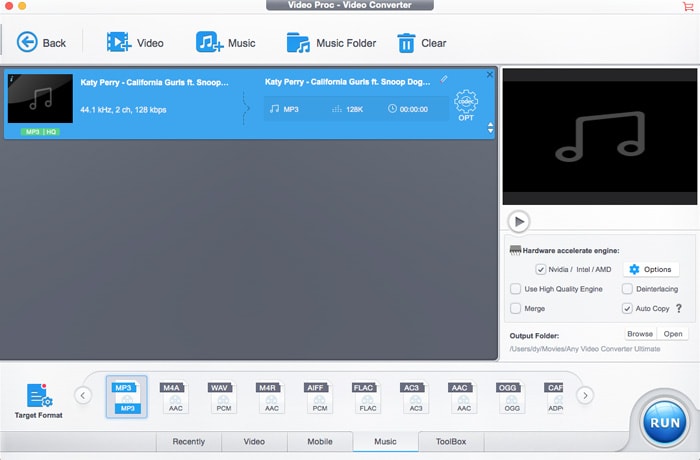
Task: Edit output file name with pencil icon
Action: click(443, 79)
